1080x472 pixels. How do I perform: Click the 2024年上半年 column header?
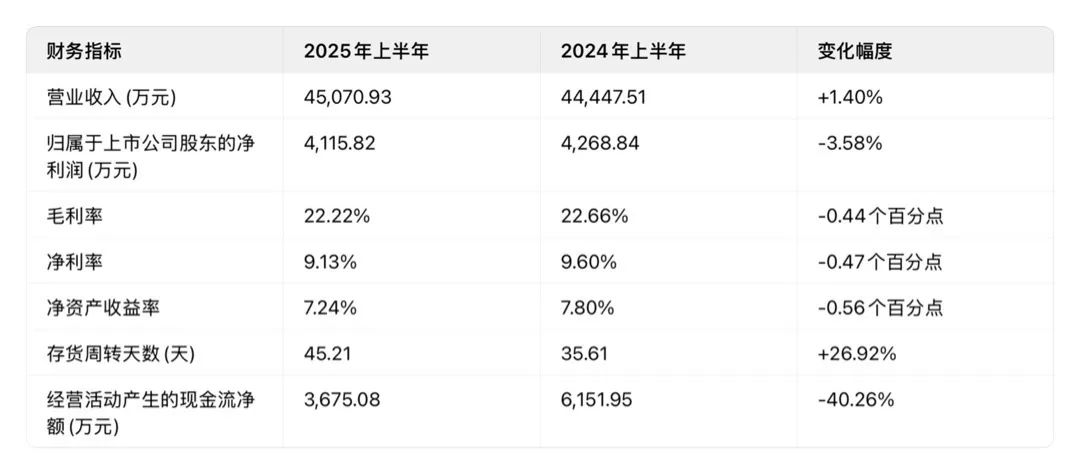click(x=623, y=52)
